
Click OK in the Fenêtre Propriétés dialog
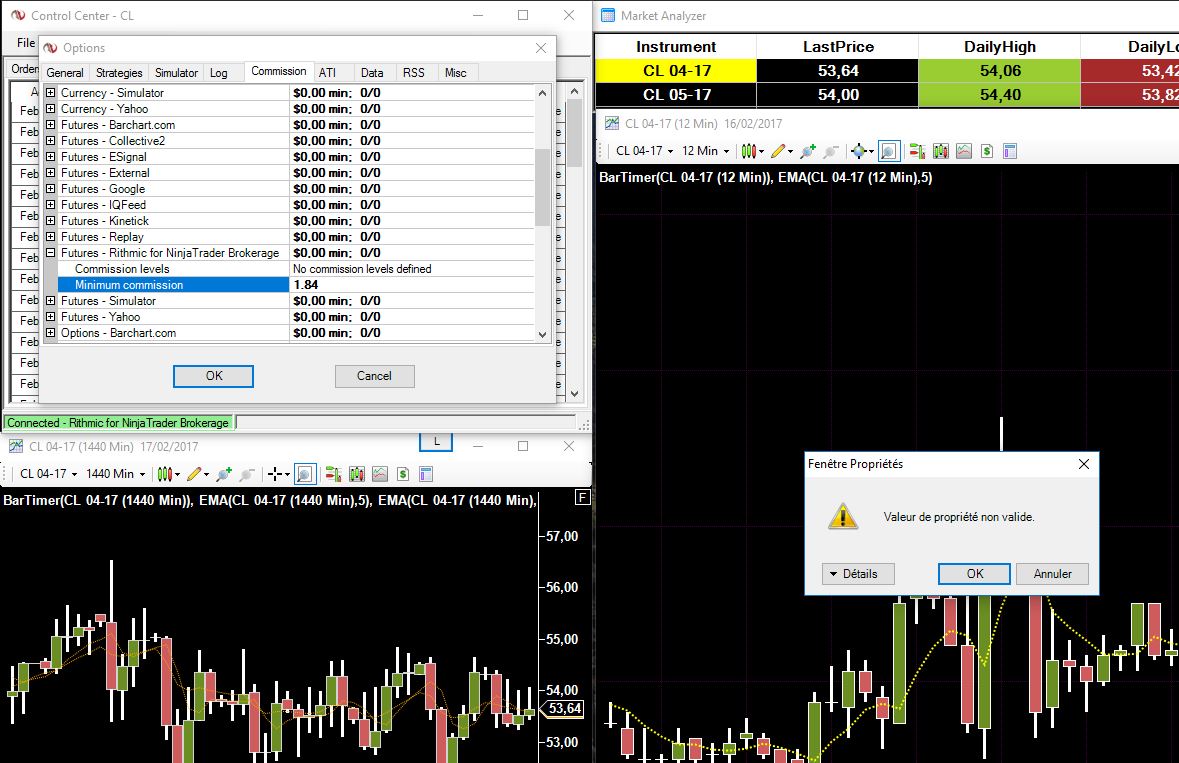[x=974, y=574]
